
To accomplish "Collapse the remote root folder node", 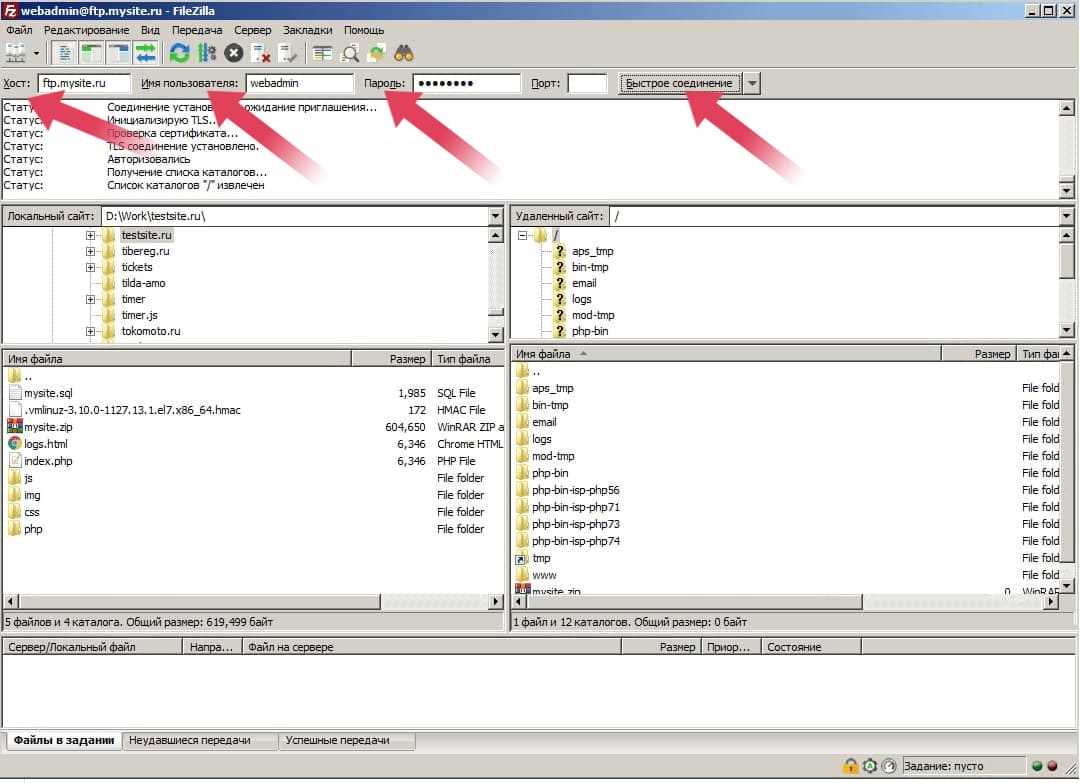I will tap(522, 235).
